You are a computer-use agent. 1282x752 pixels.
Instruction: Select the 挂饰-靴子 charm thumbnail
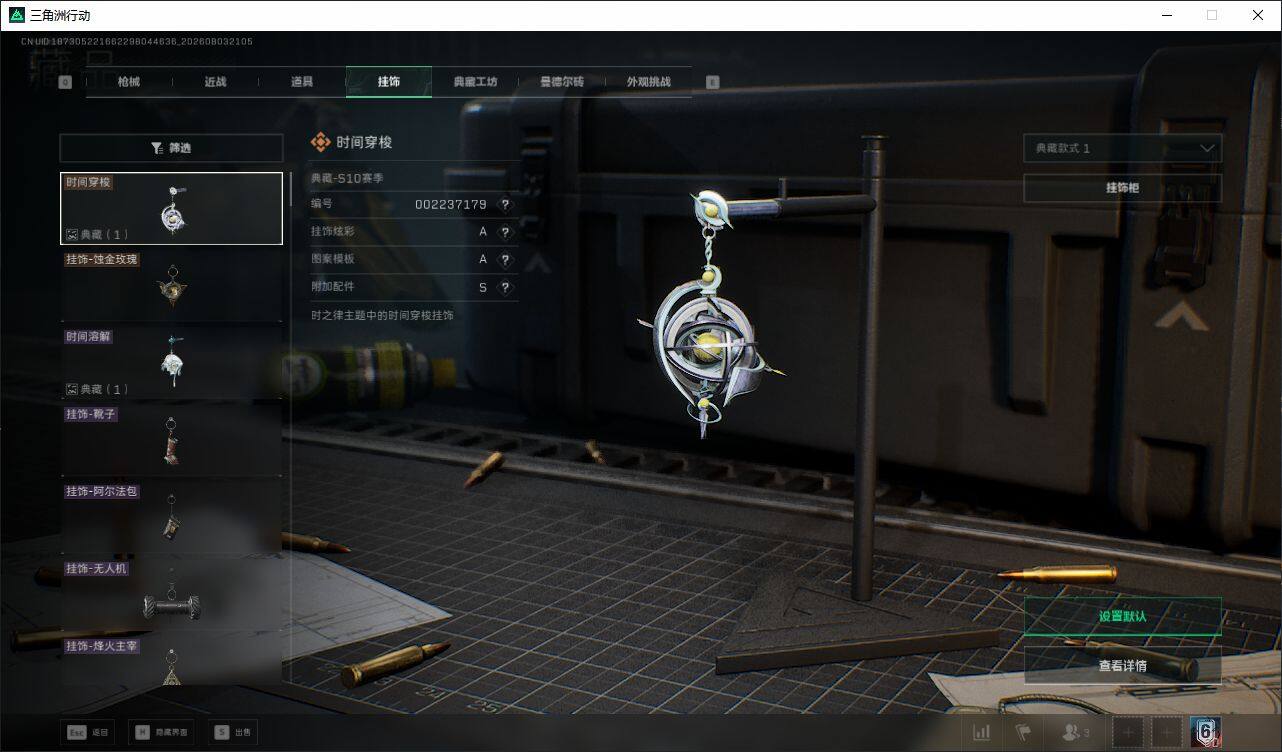coord(171,440)
